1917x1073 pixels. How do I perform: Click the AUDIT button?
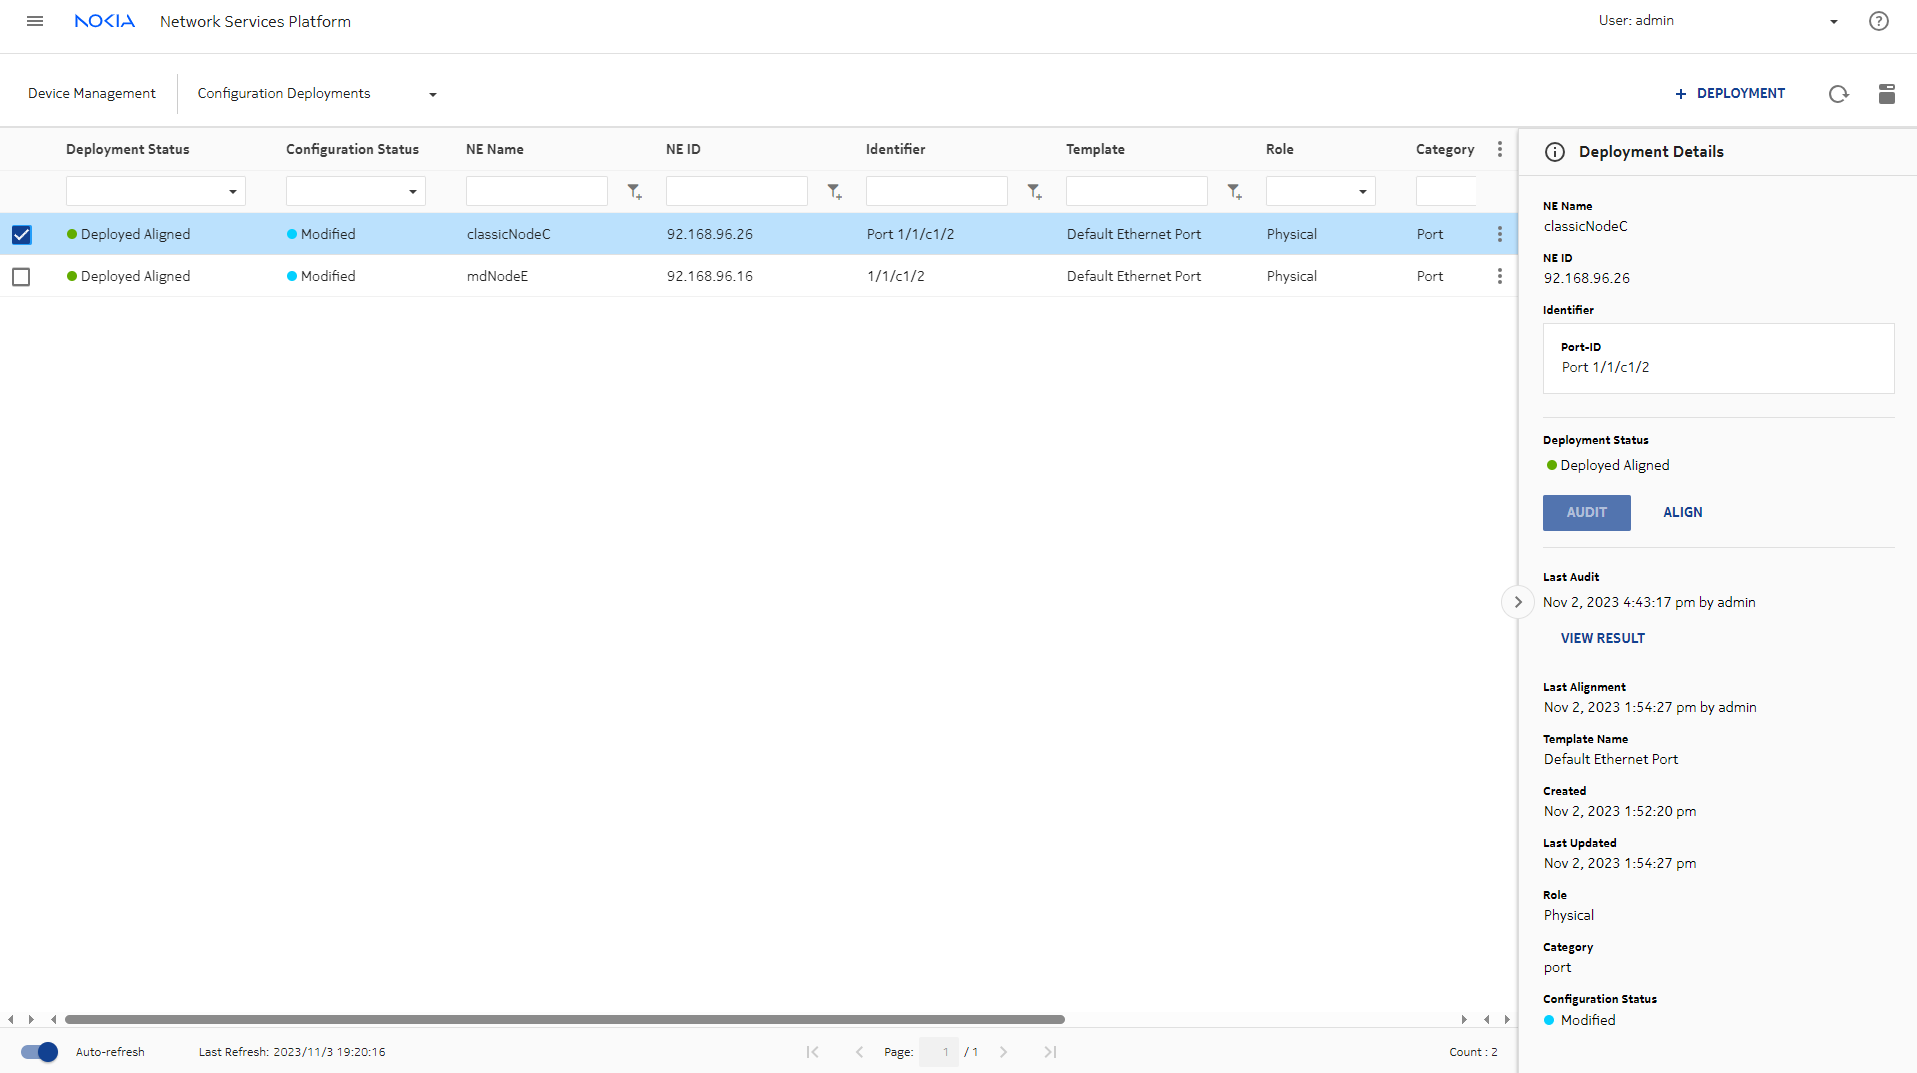coord(1586,512)
